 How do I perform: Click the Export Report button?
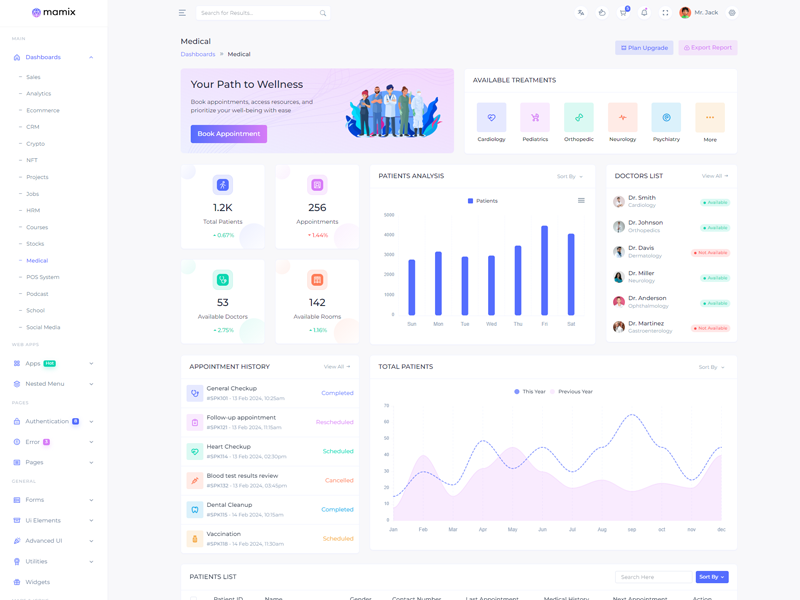coord(708,47)
